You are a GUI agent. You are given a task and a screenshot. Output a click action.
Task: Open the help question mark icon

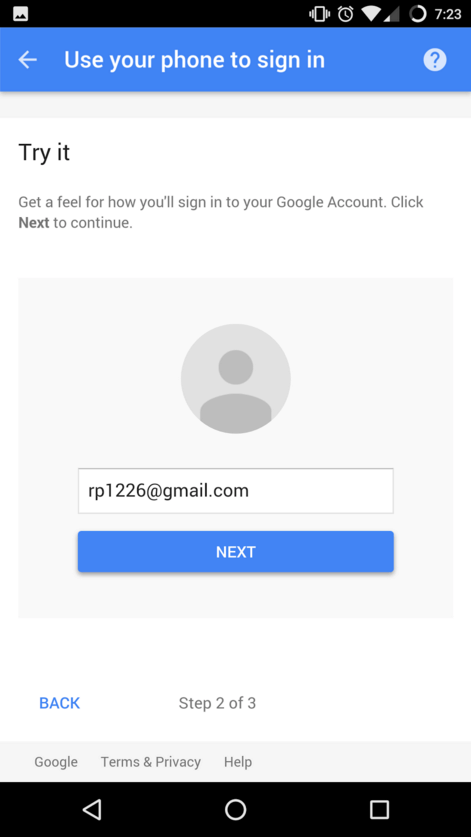(435, 60)
